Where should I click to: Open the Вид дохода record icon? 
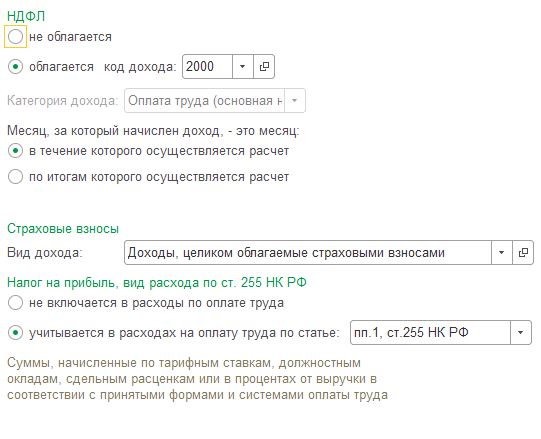523,253
